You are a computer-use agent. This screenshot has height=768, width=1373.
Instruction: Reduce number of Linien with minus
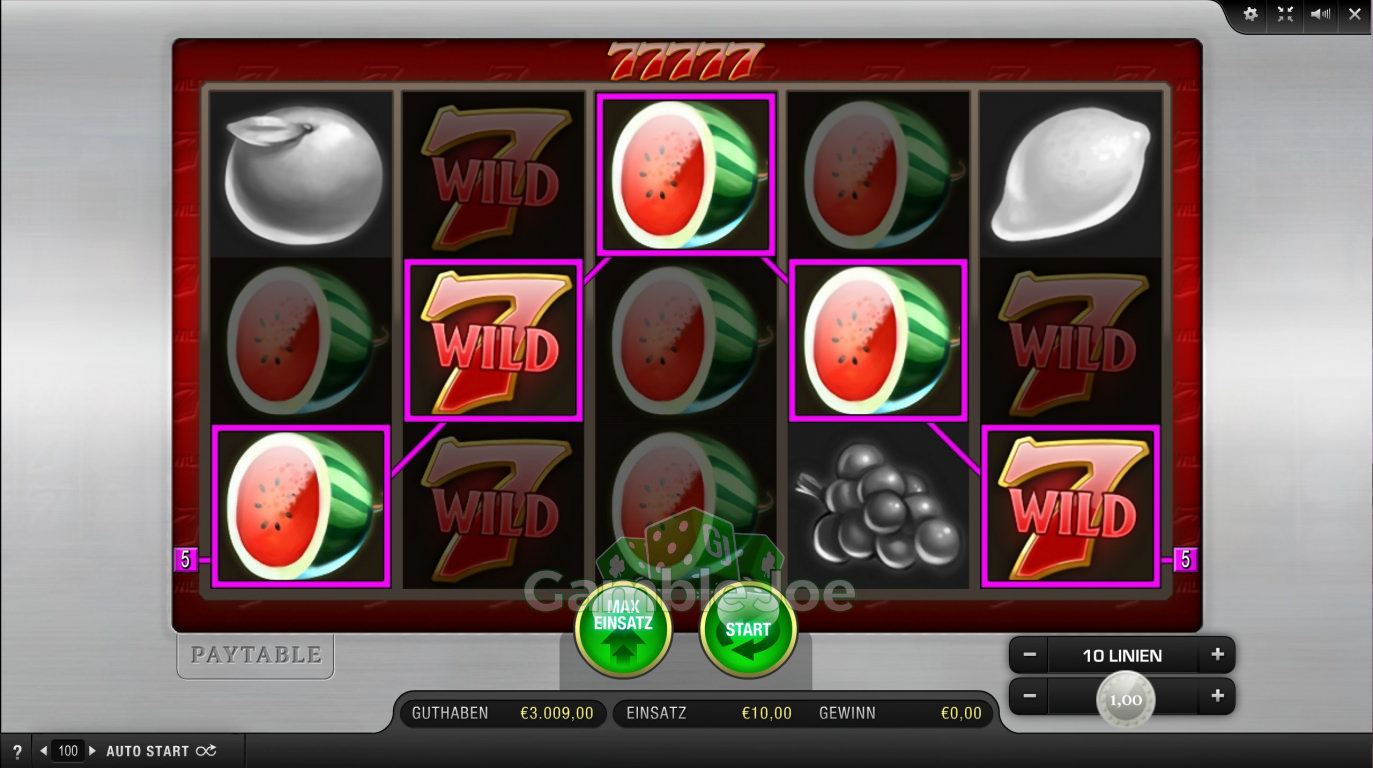coord(1029,656)
